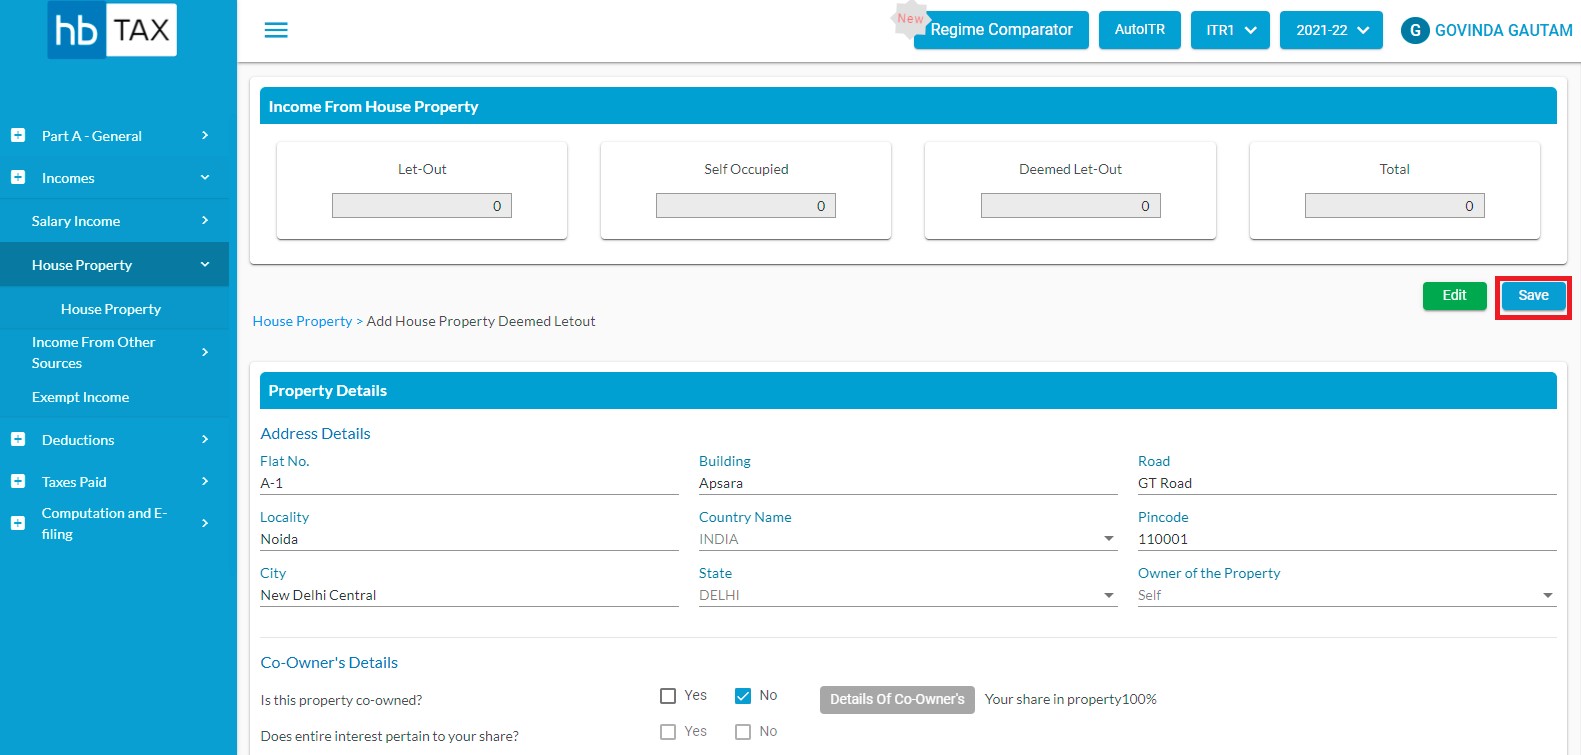
Task: Expand Deductions chevron
Action: [205, 439]
